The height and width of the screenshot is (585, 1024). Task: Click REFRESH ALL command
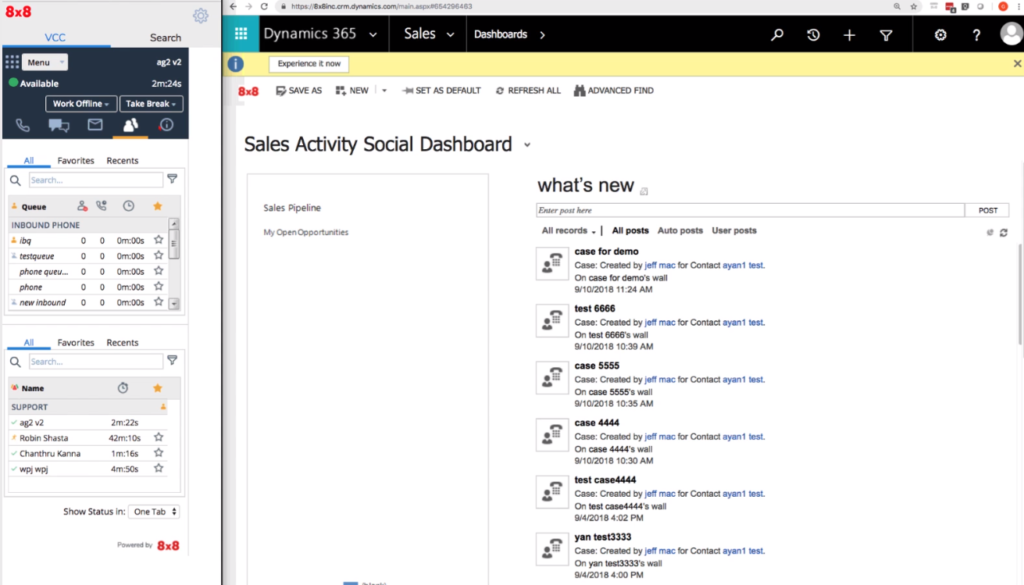[x=528, y=91]
